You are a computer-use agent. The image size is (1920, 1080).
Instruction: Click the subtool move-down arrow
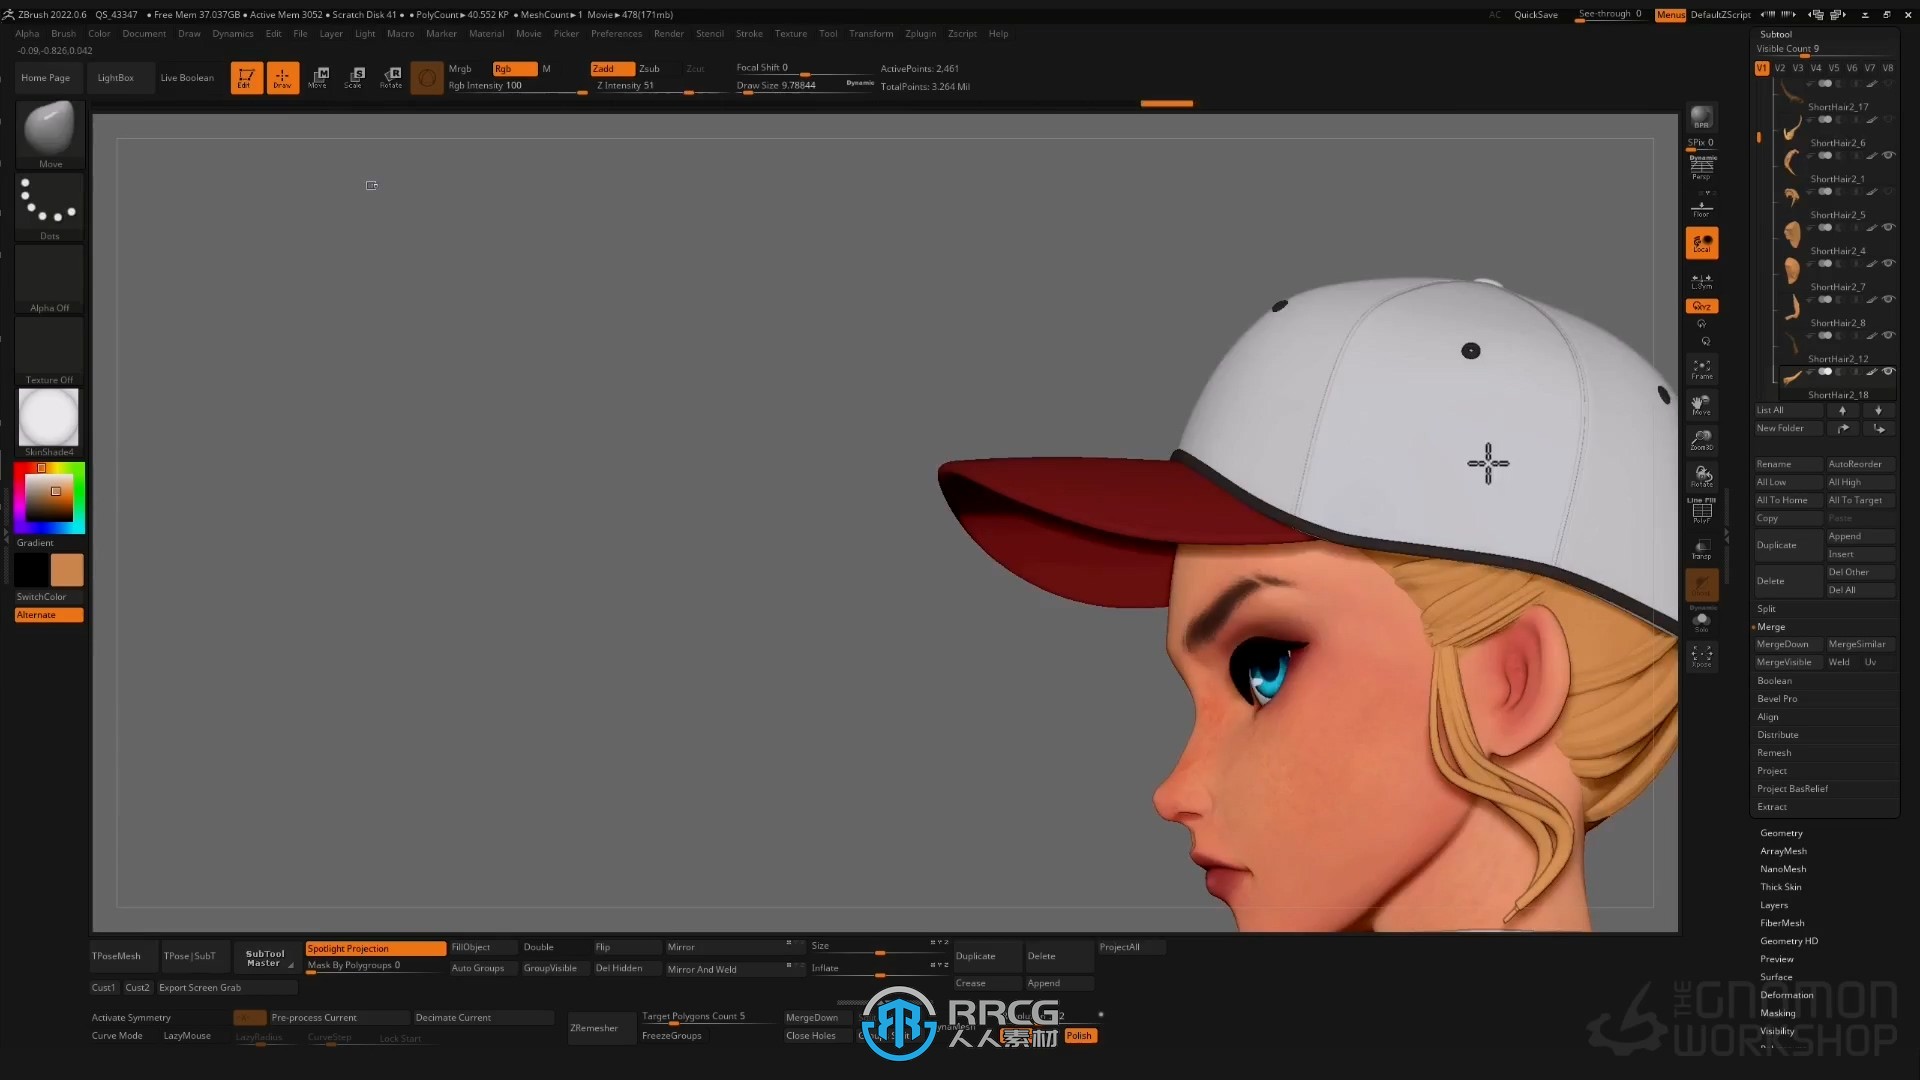(1878, 410)
